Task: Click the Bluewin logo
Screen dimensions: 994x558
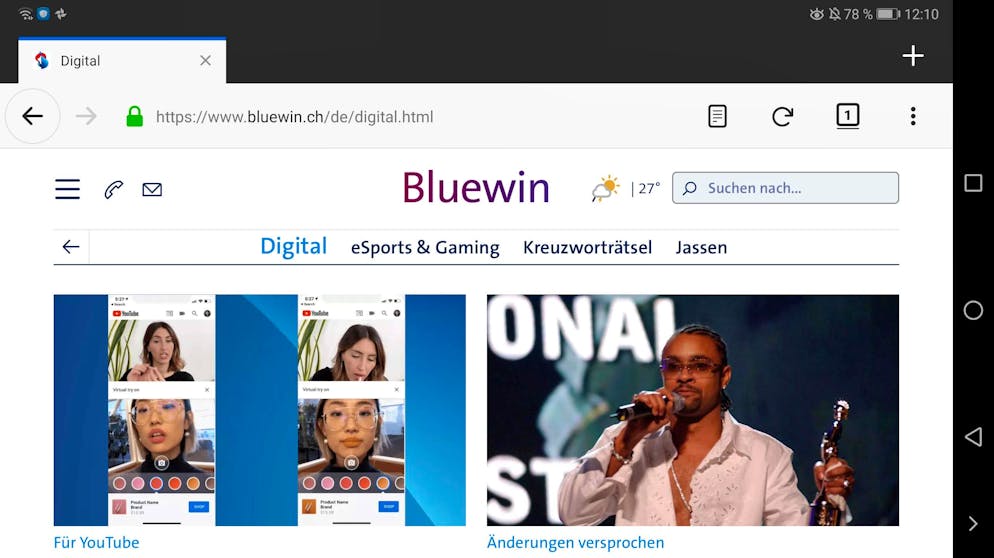Action: pyautogui.click(x=476, y=188)
